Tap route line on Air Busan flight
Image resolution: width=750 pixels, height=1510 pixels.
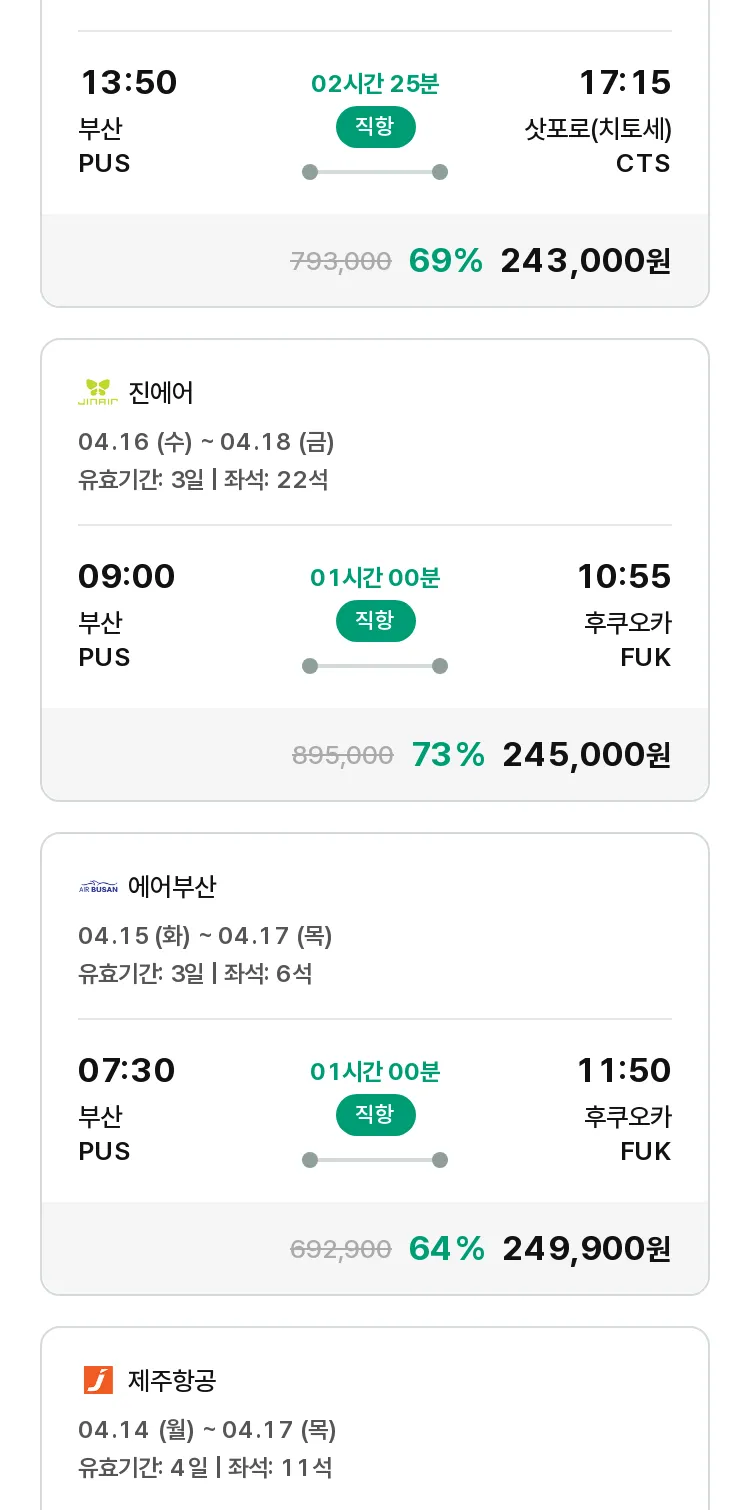pyautogui.click(x=375, y=1160)
